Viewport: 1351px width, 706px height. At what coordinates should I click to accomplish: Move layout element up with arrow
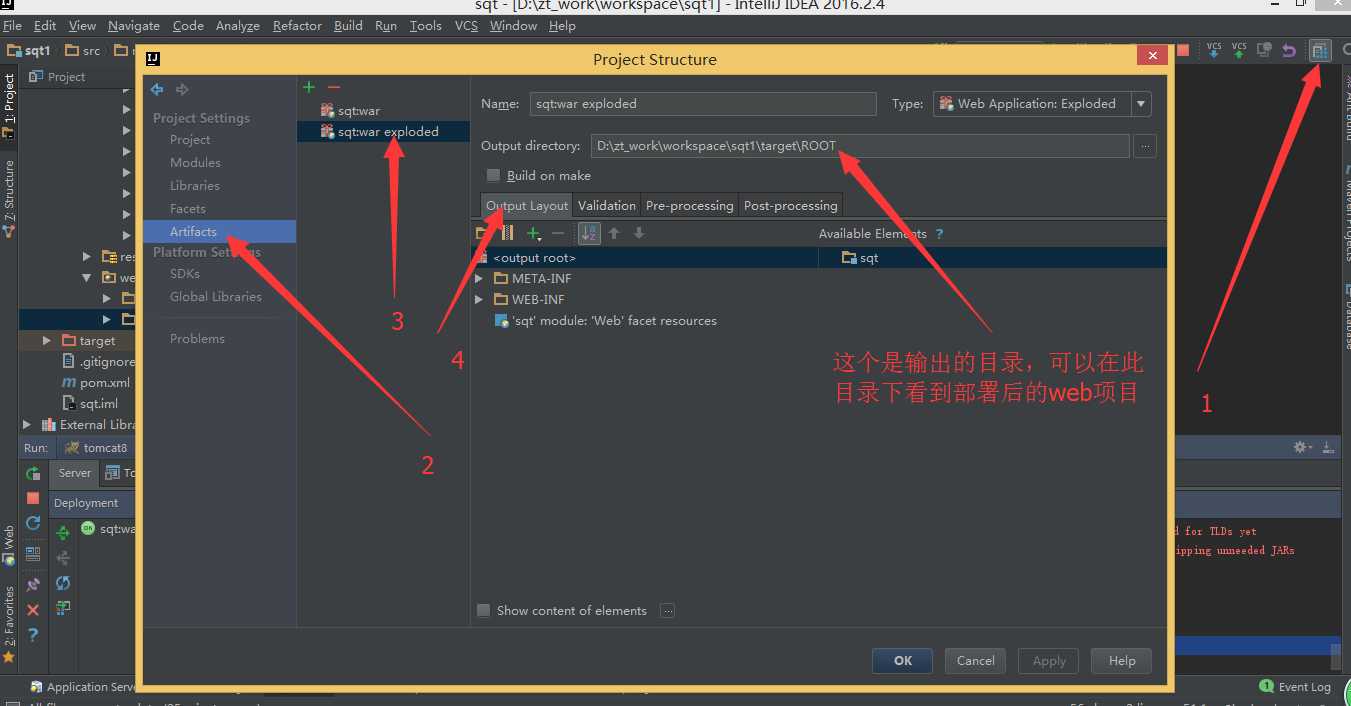pos(614,233)
